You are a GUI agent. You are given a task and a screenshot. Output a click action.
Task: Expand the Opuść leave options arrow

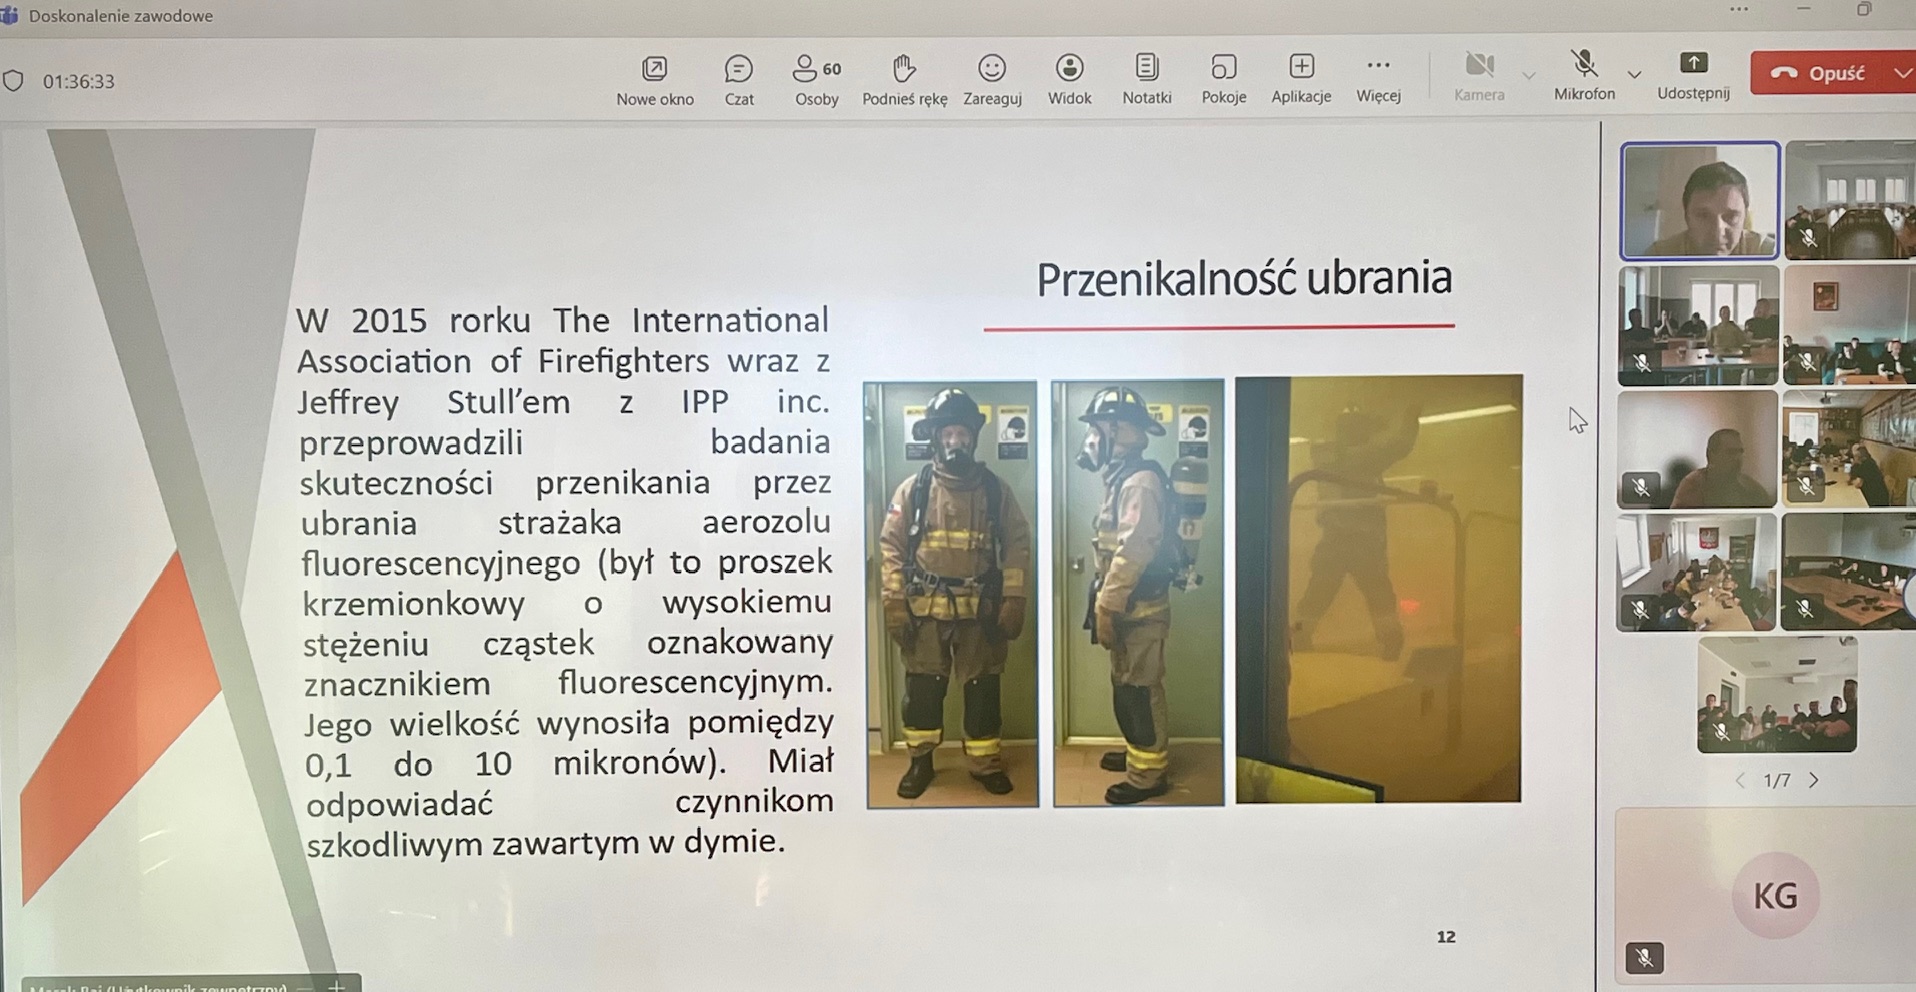1902,73
